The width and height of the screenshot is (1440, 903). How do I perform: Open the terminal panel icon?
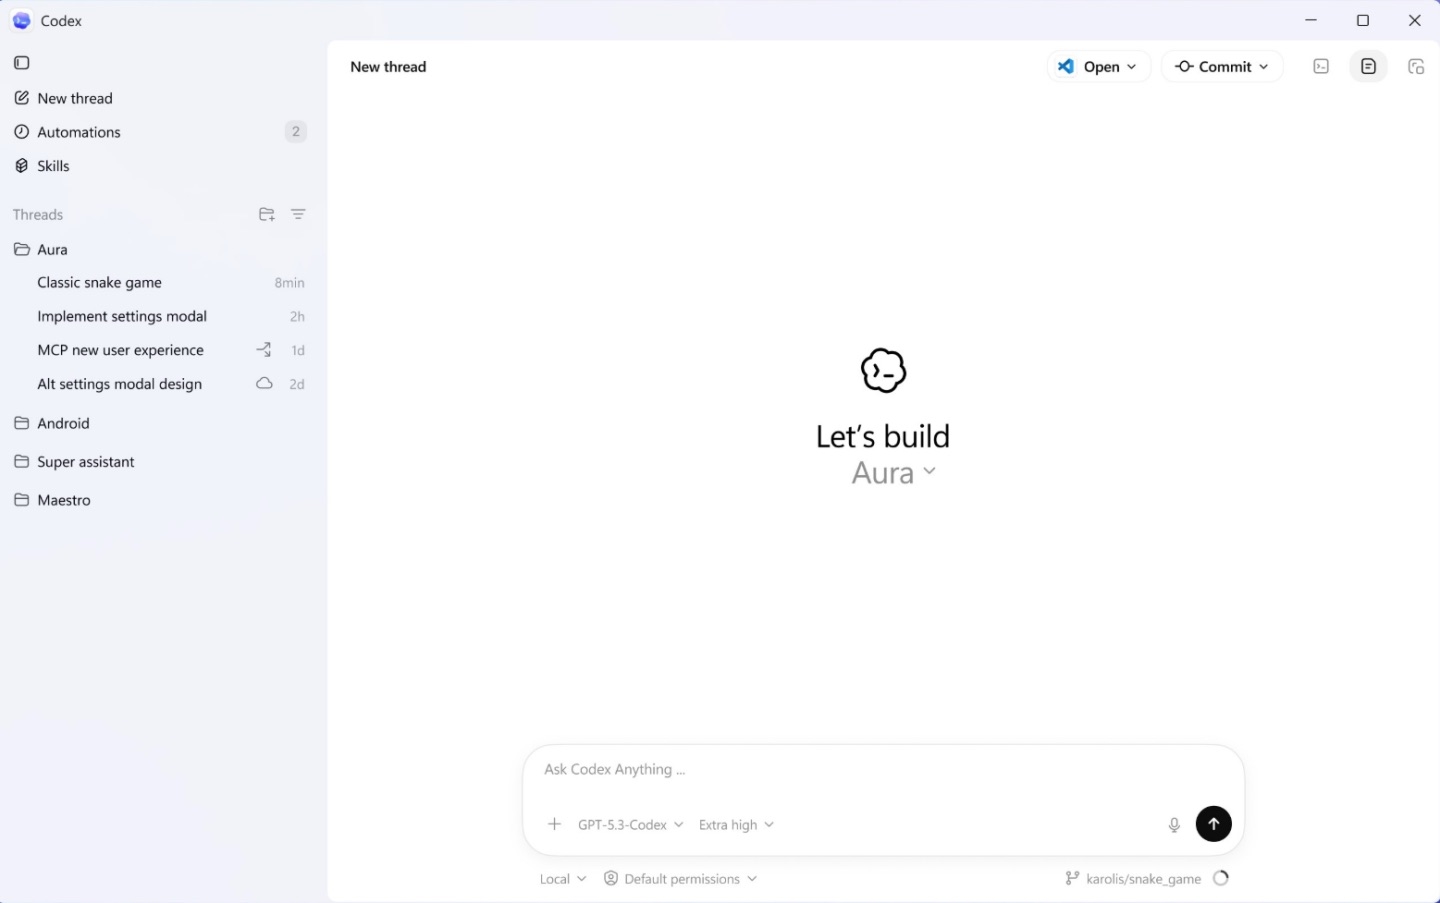pos(1320,66)
